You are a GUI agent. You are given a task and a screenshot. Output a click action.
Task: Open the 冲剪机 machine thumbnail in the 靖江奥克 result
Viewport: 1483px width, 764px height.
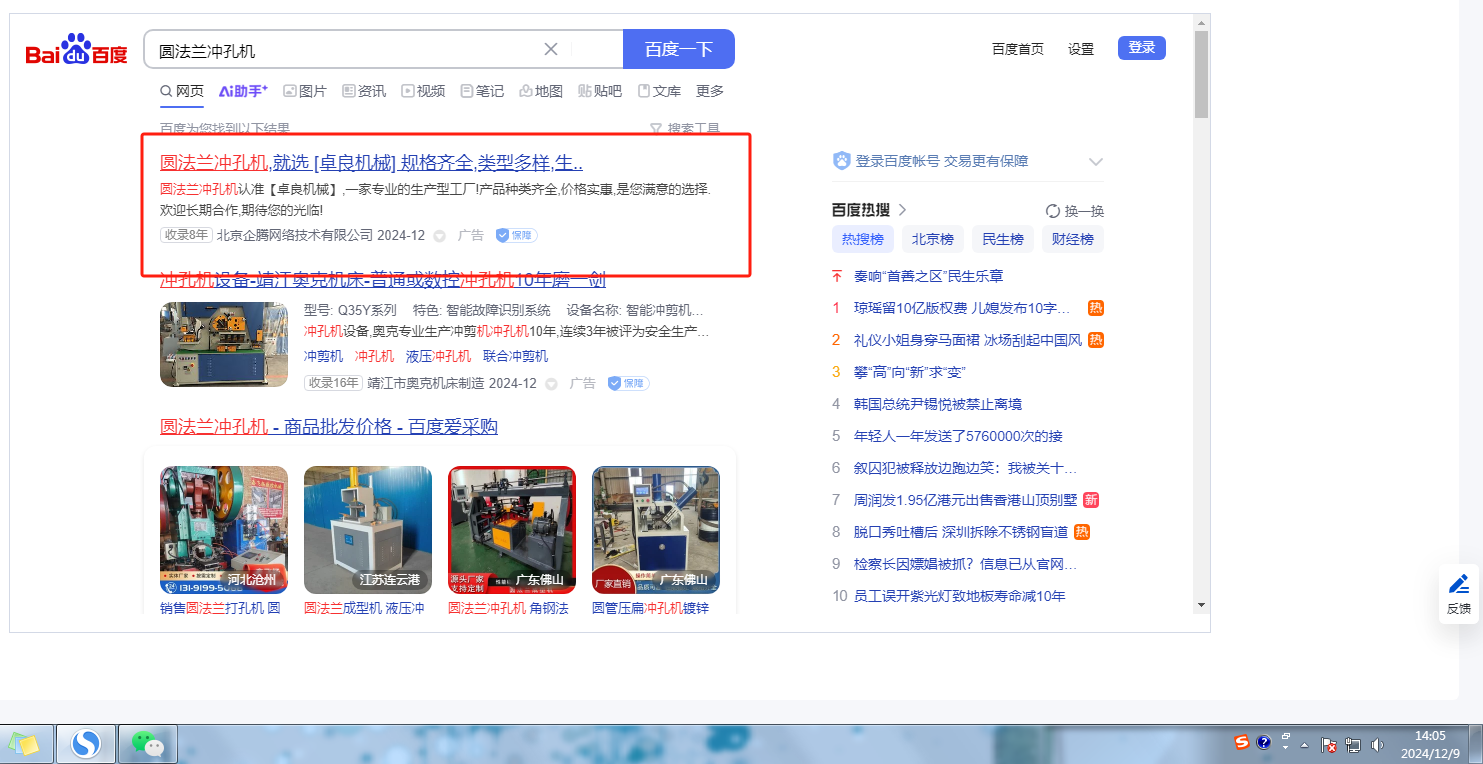point(224,344)
